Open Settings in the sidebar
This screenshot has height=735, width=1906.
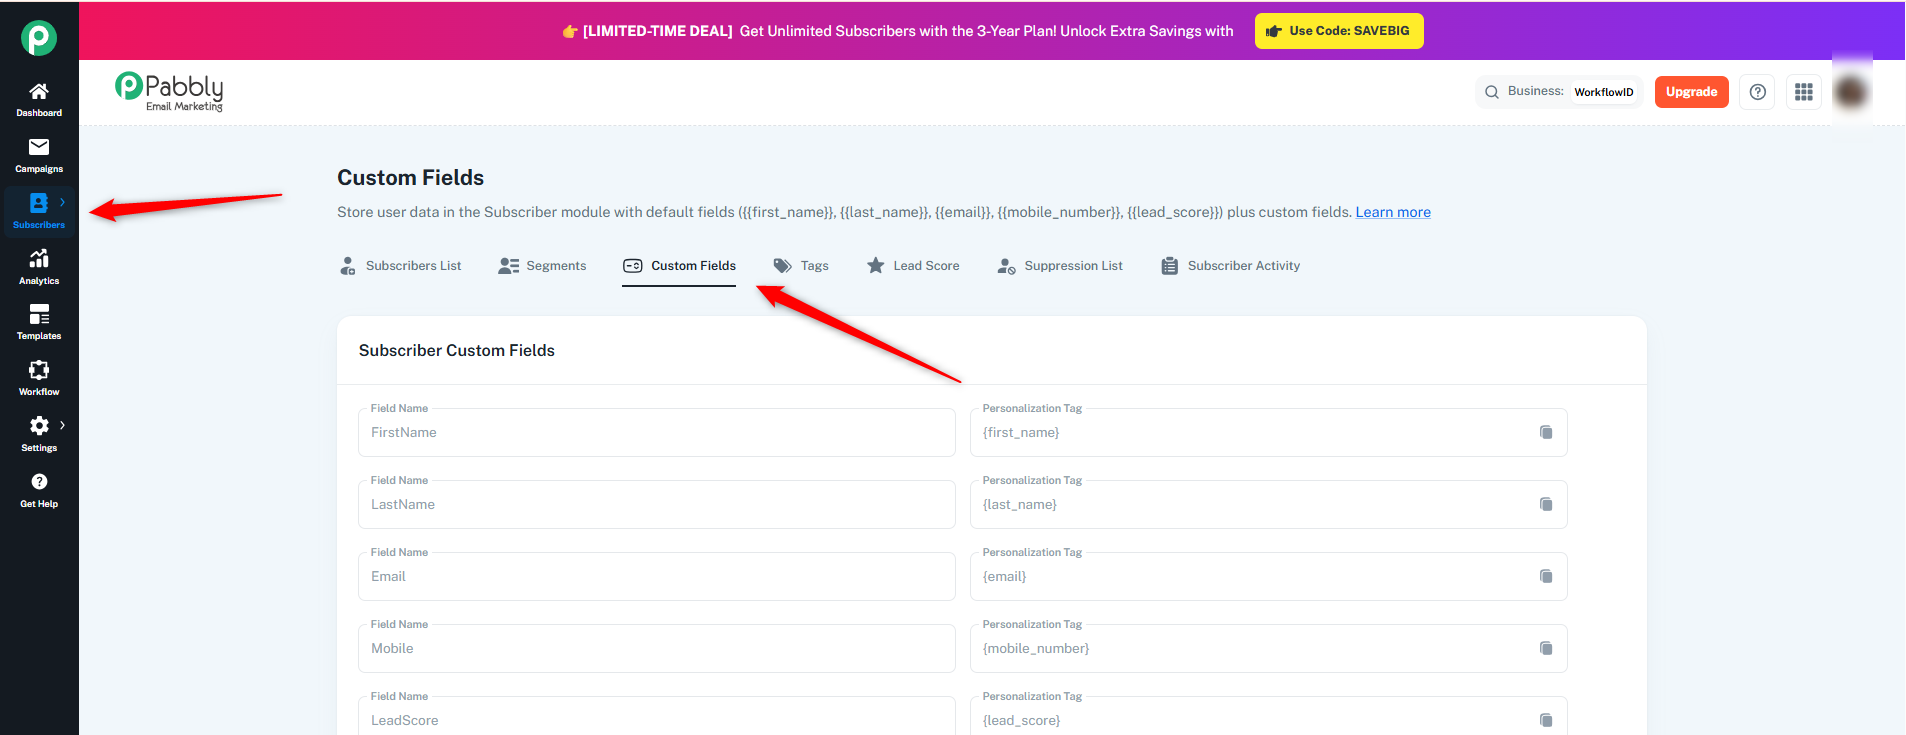pos(39,434)
